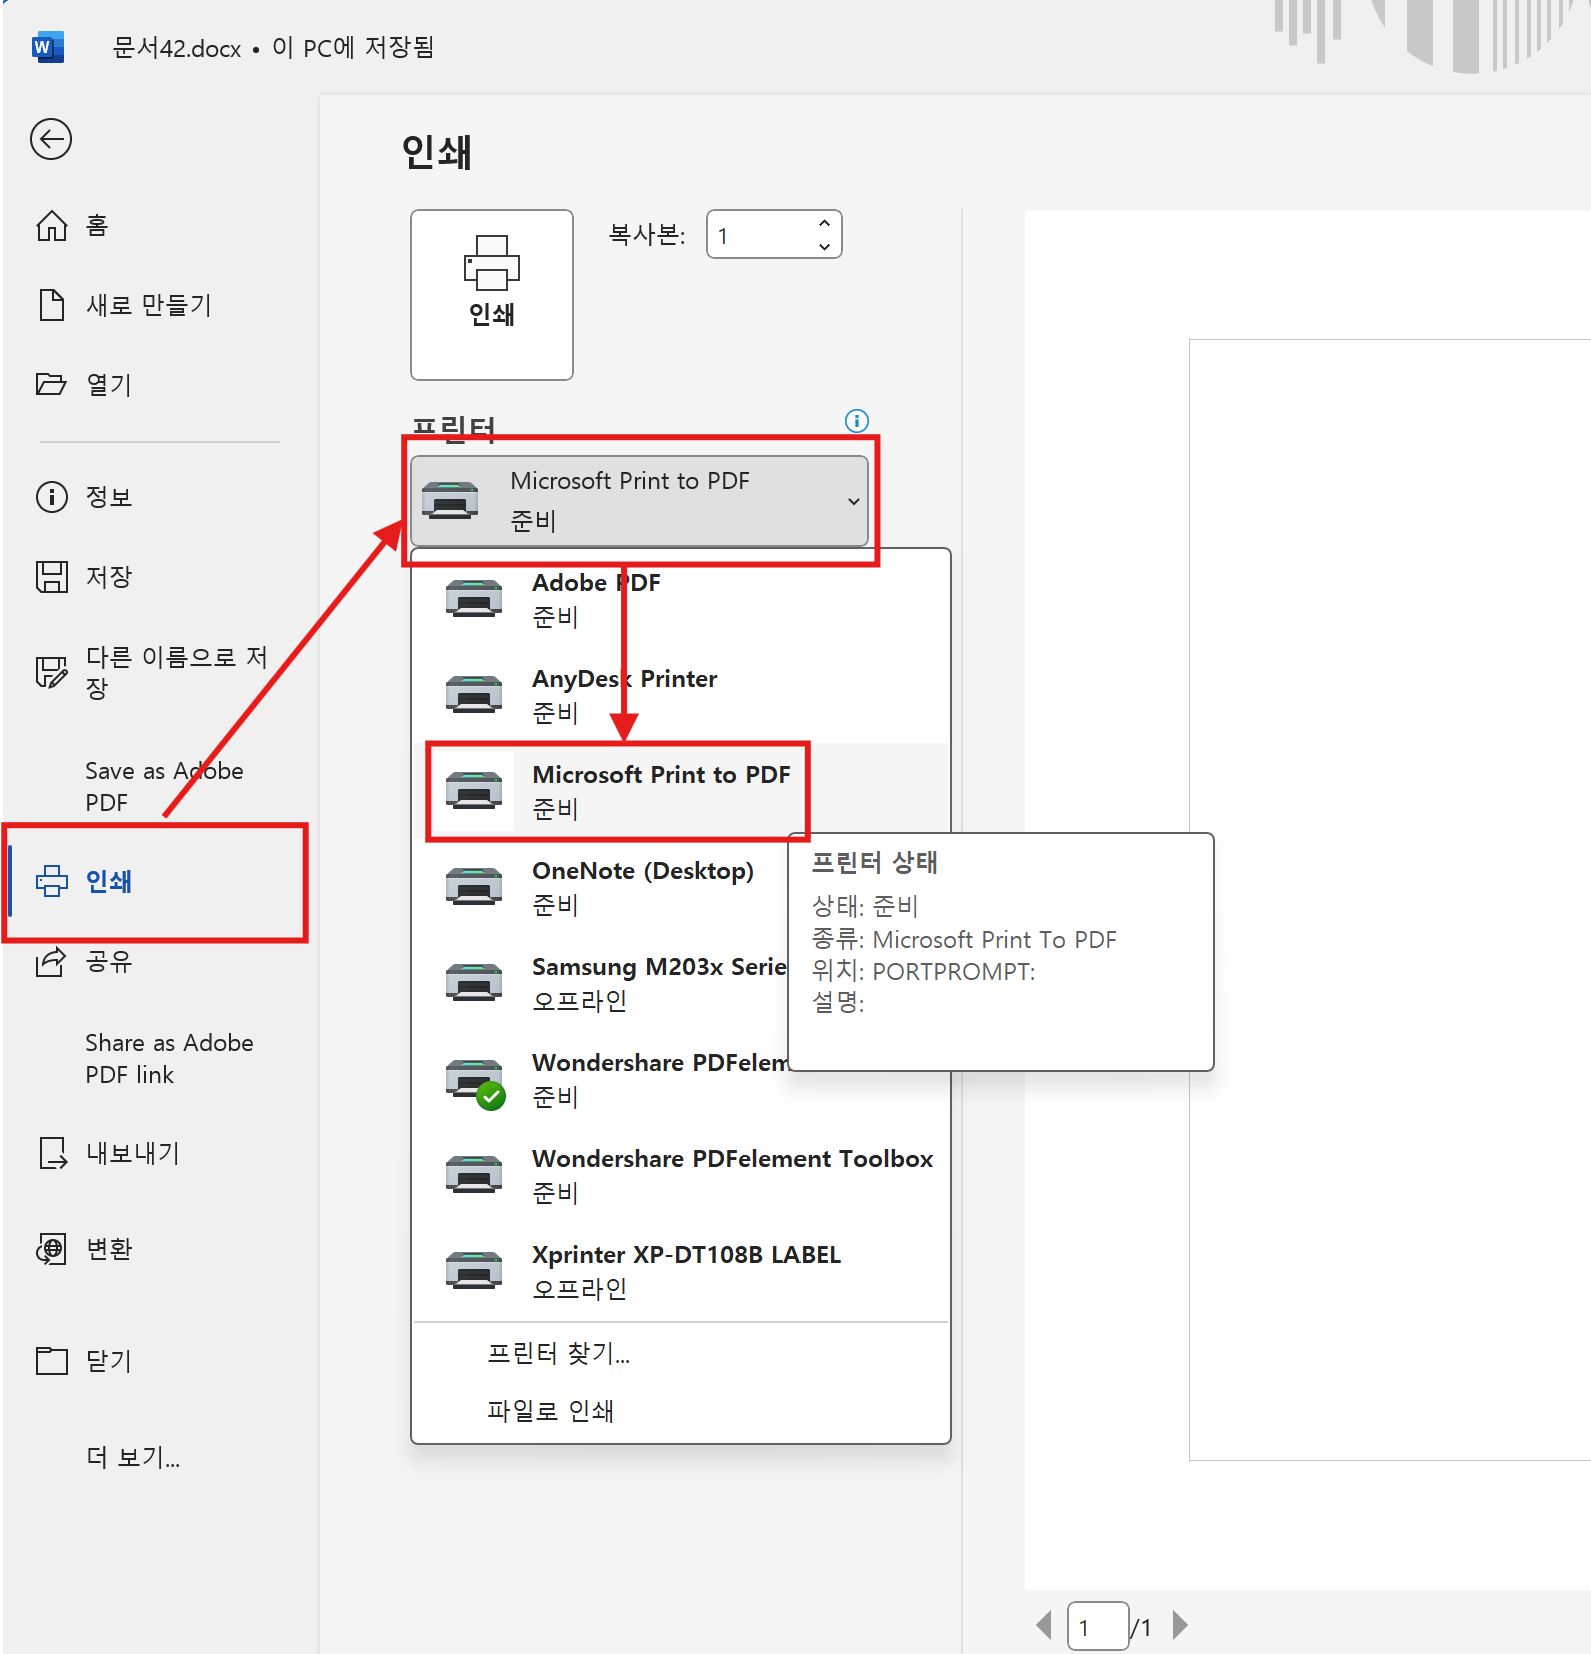Click the save-as icon beside 다른 이름으로 저장
This screenshot has width=1591, height=1654.
click(x=52, y=672)
